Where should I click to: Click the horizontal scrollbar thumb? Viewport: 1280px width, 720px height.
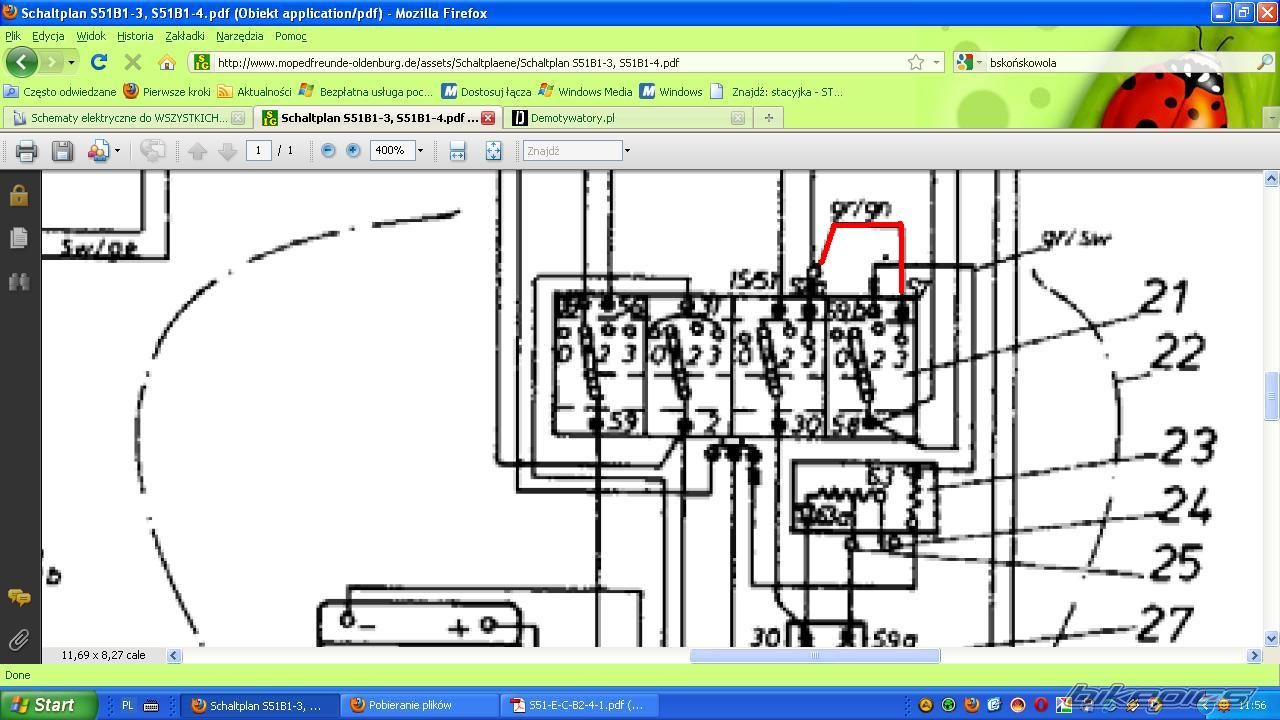tap(814, 656)
